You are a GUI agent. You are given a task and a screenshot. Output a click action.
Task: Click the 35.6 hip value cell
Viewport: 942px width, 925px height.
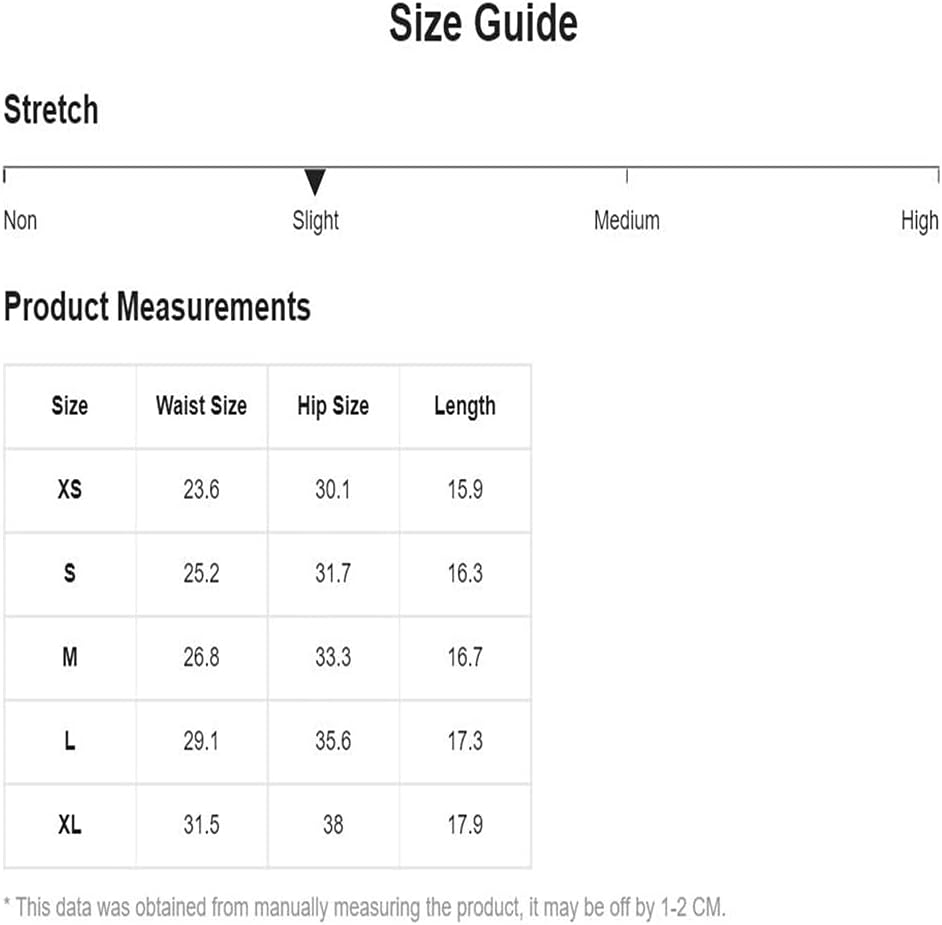(x=333, y=741)
